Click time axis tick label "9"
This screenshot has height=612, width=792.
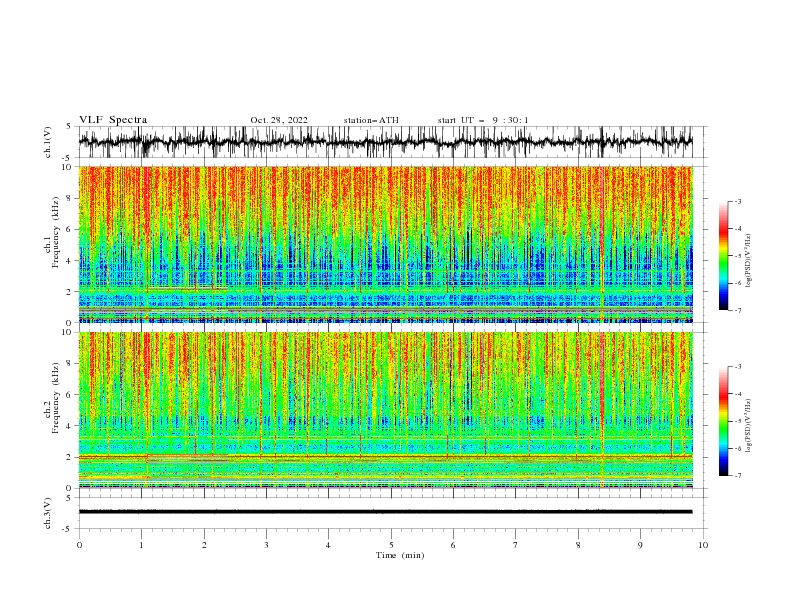[640, 545]
